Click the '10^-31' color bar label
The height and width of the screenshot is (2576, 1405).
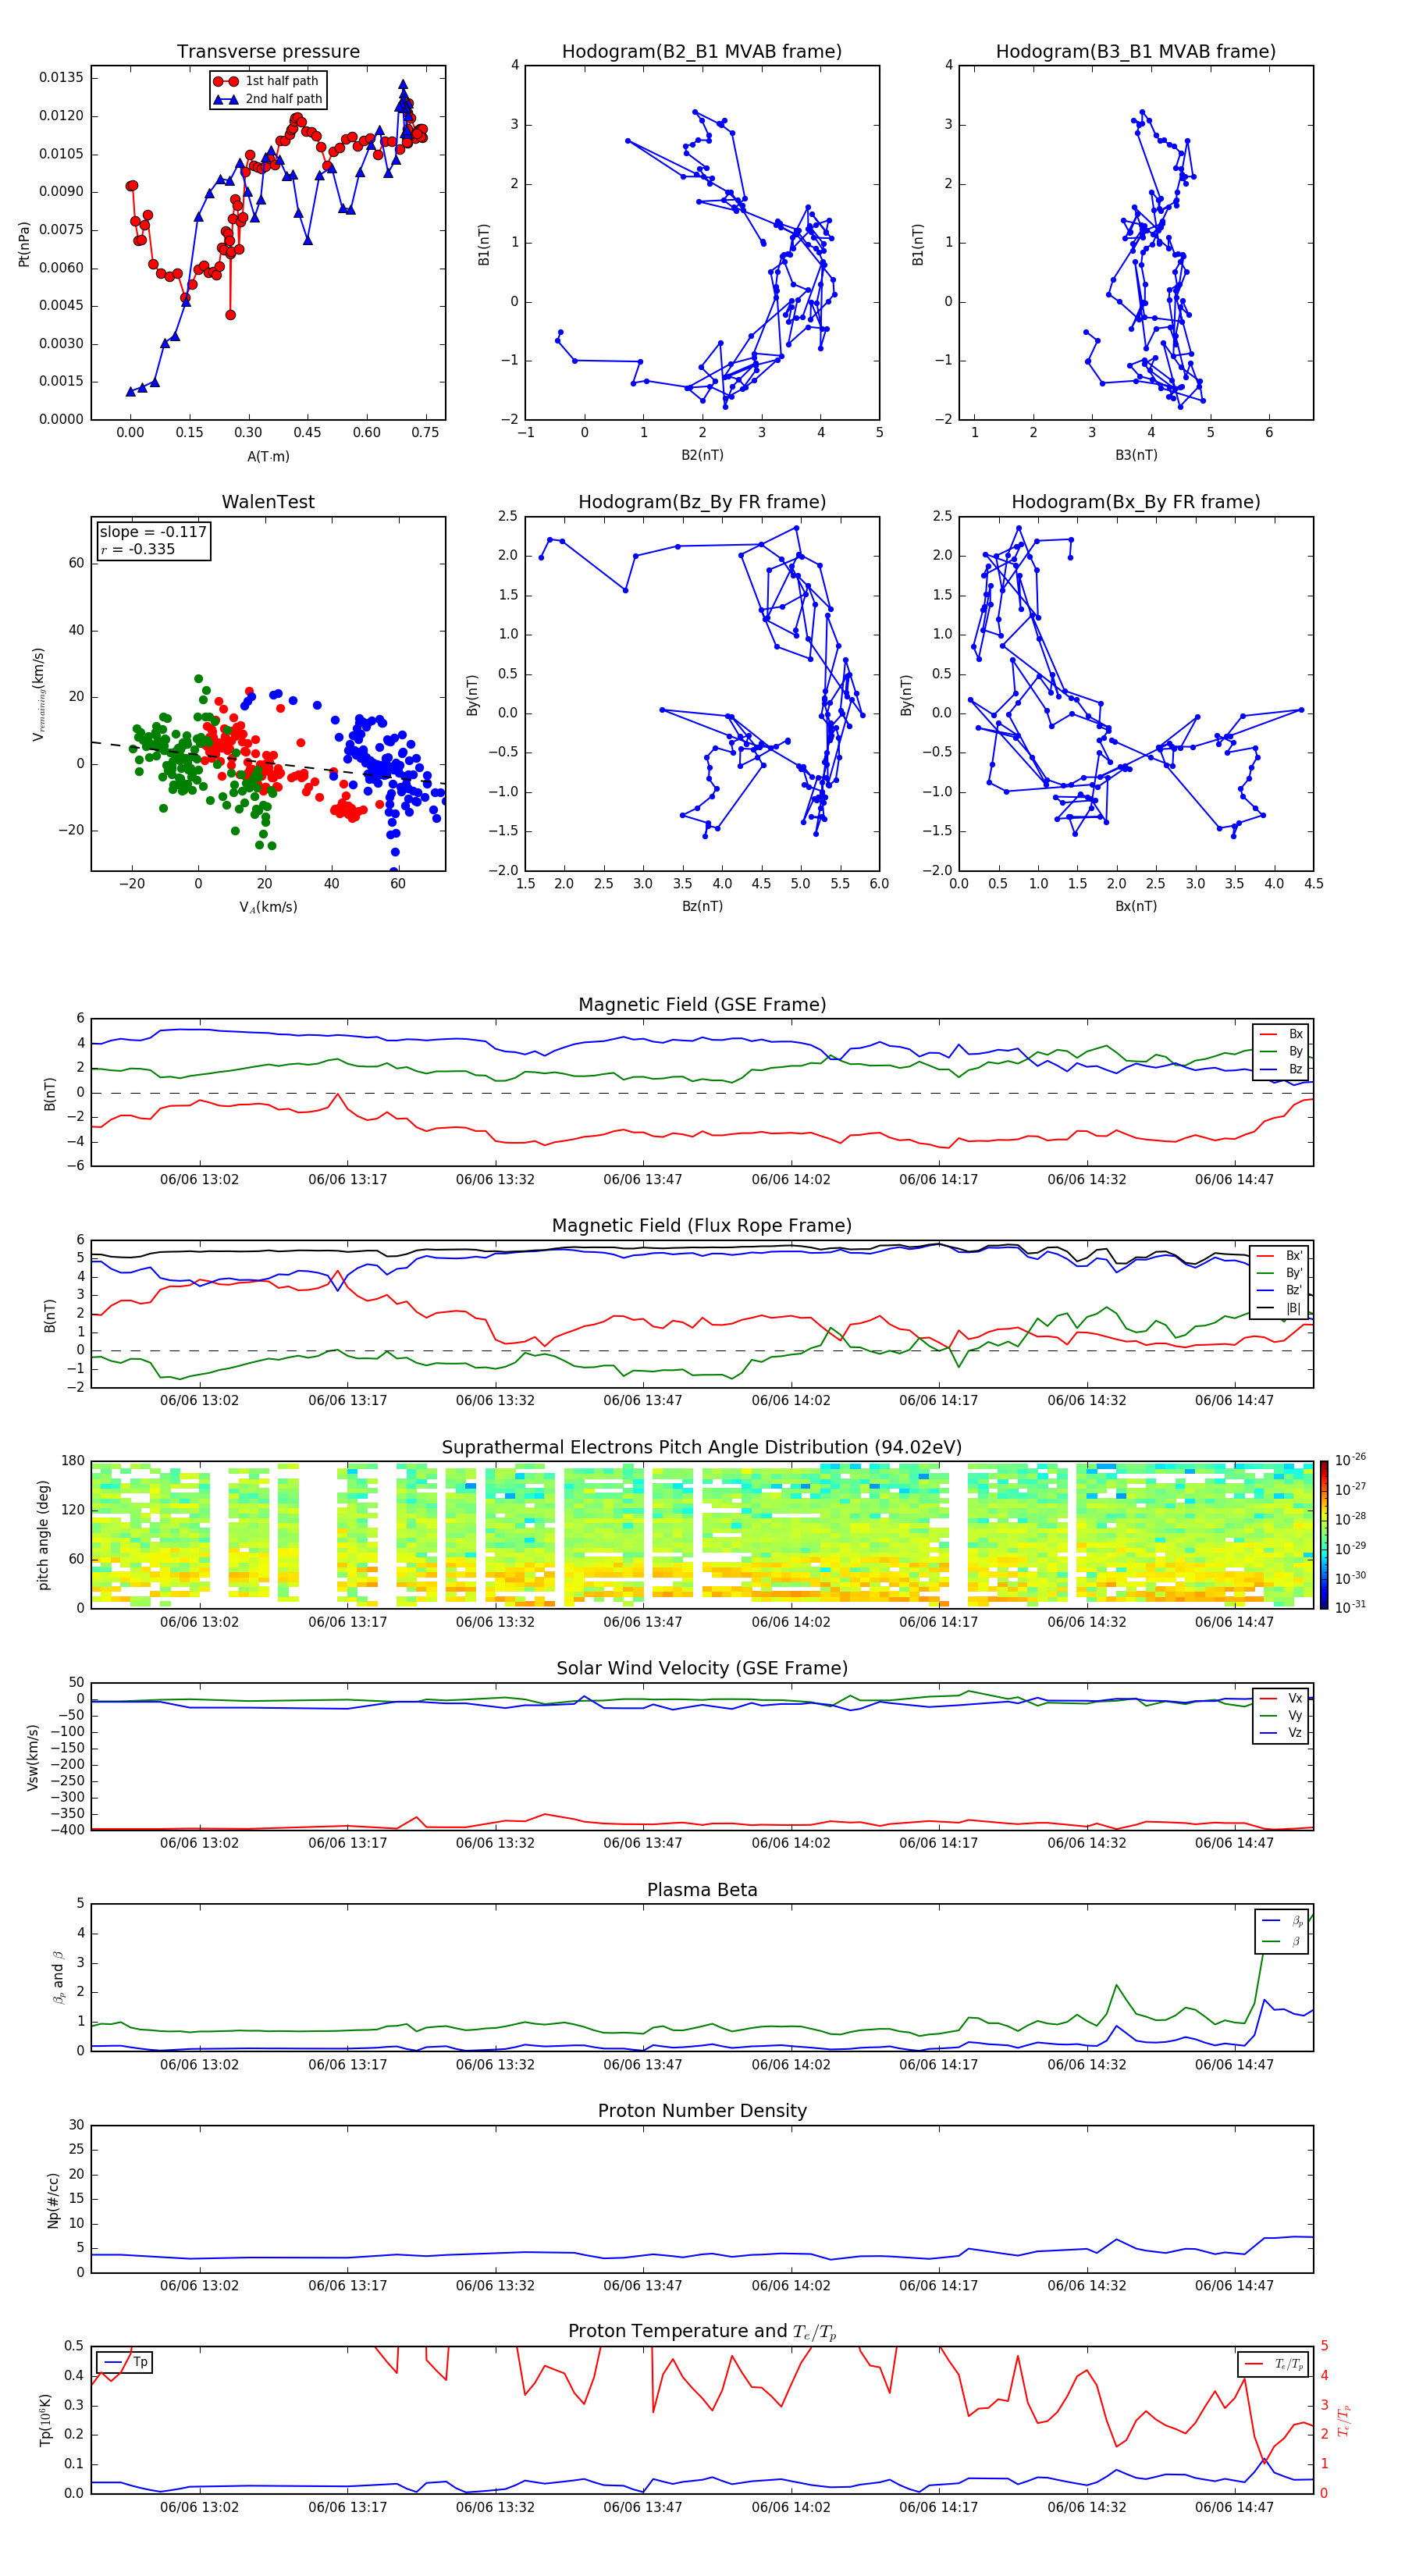pos(1350,1607)
